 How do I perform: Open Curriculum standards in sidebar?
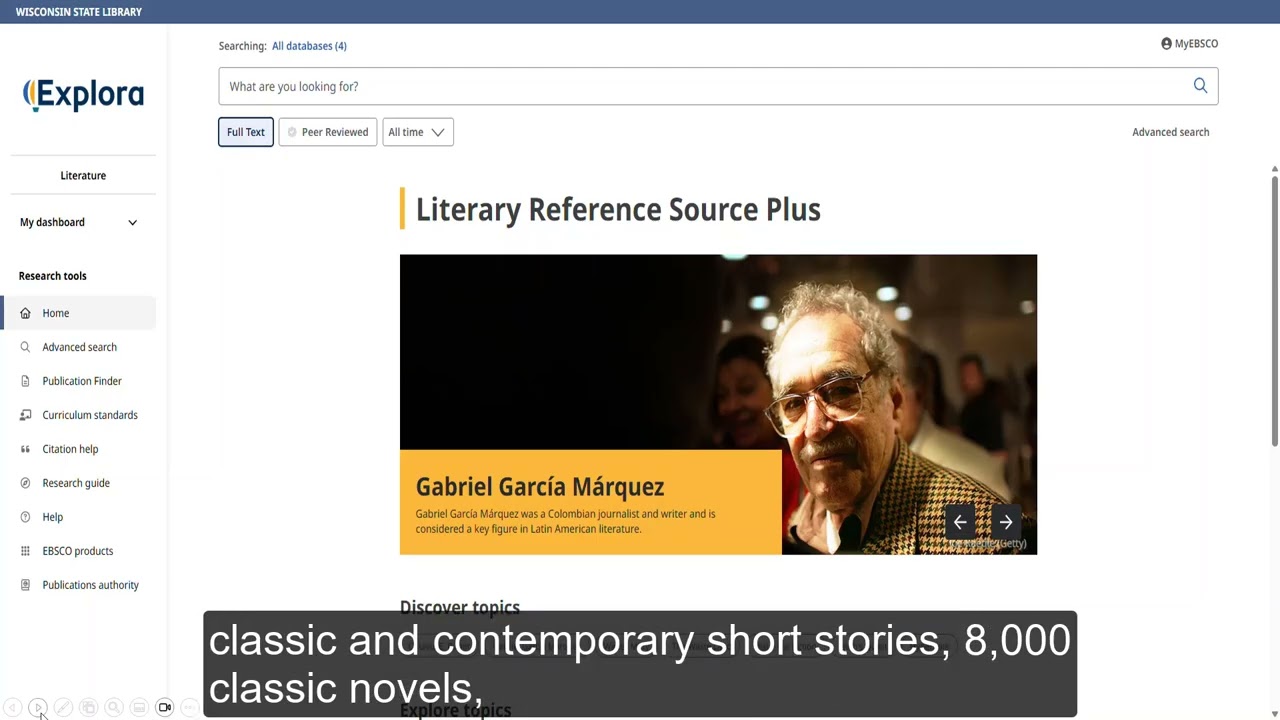tap(90, 415)
